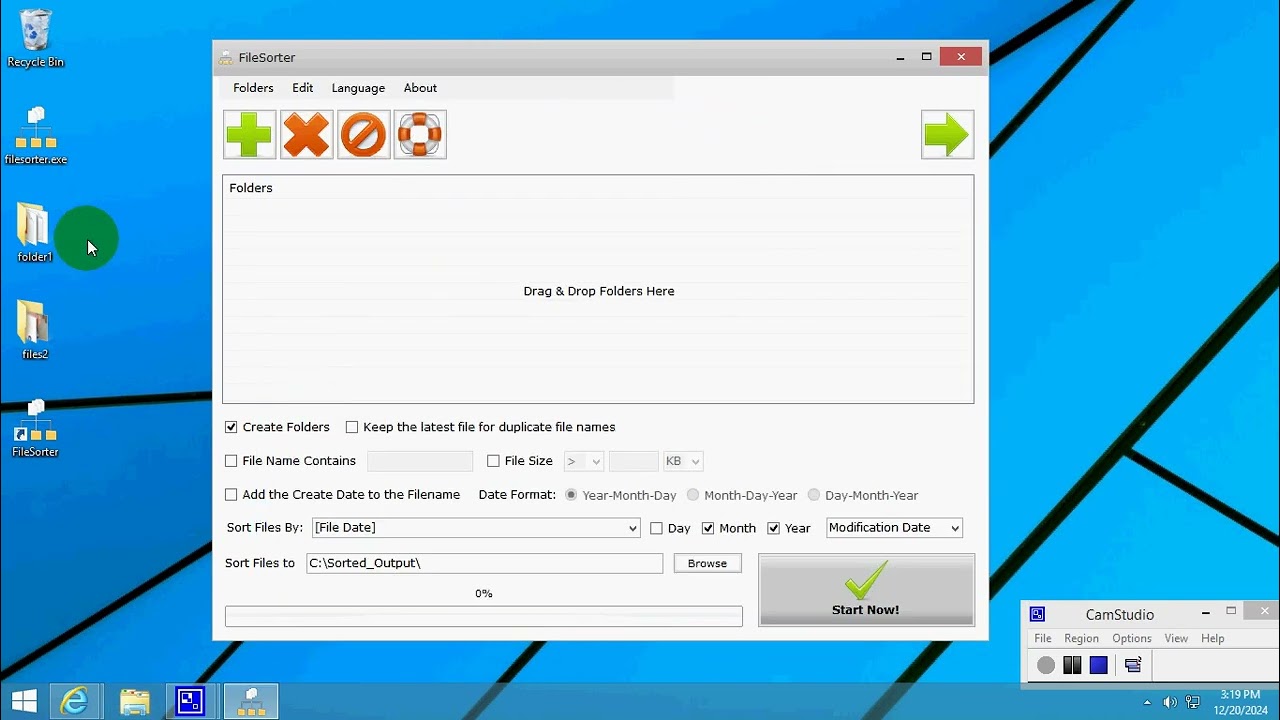
Task: Enable the File Name Contains checkbox
Action: coord(231,461)
